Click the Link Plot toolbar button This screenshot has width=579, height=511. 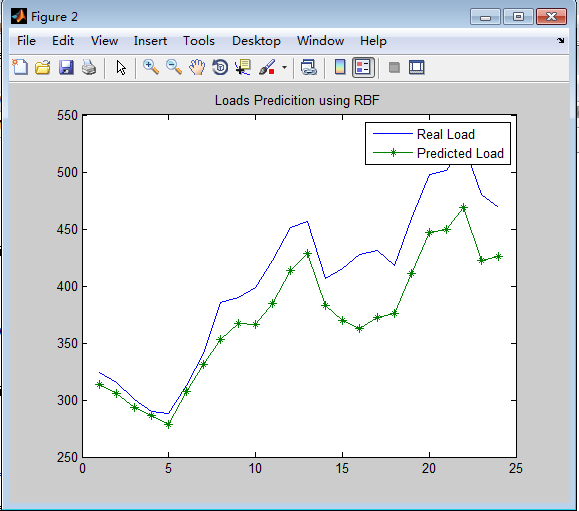coord(309,68)
